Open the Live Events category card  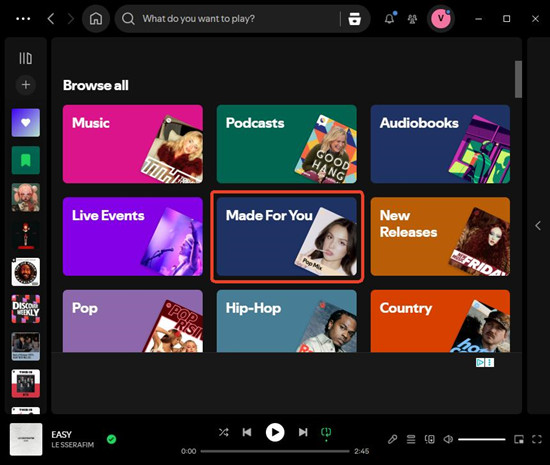pos(133,236)
